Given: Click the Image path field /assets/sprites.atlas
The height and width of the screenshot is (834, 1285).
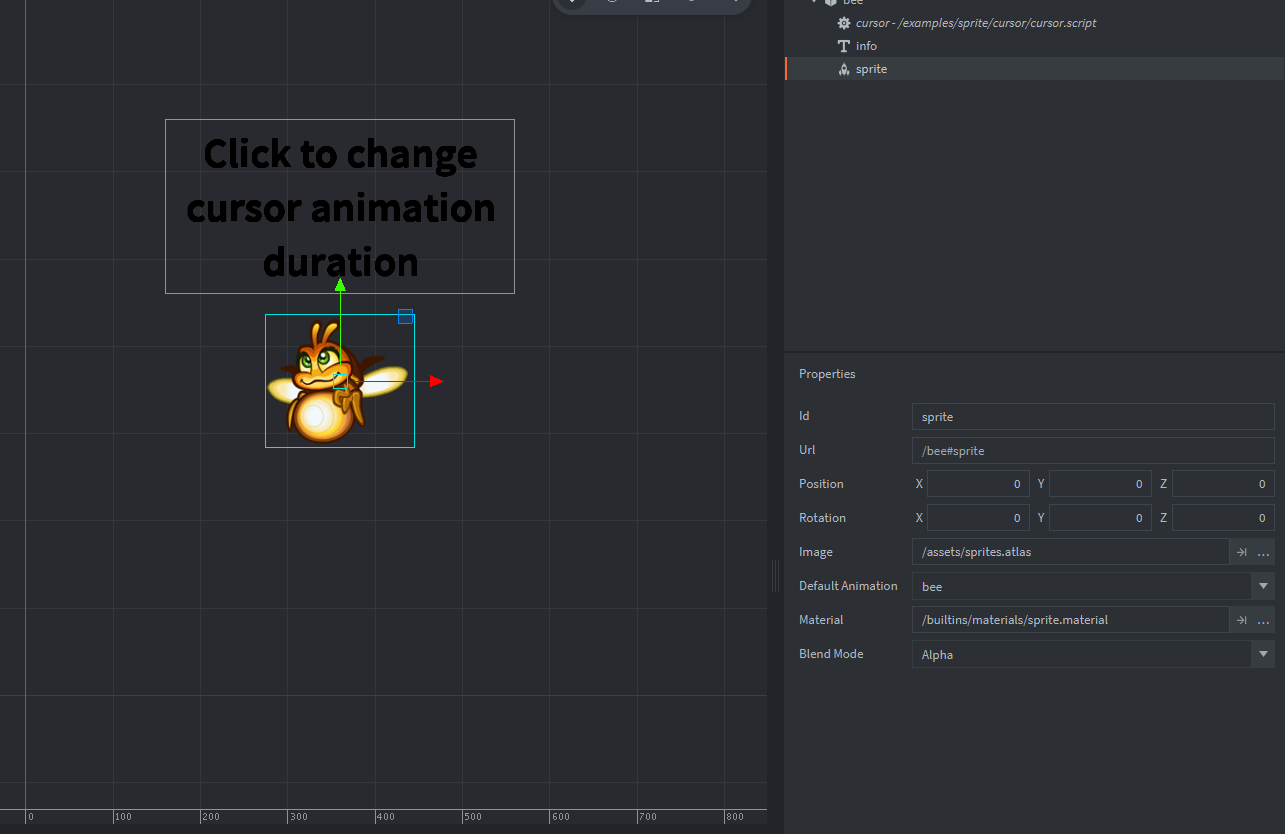Looking at the screenshot, I should click(1070, 552).
